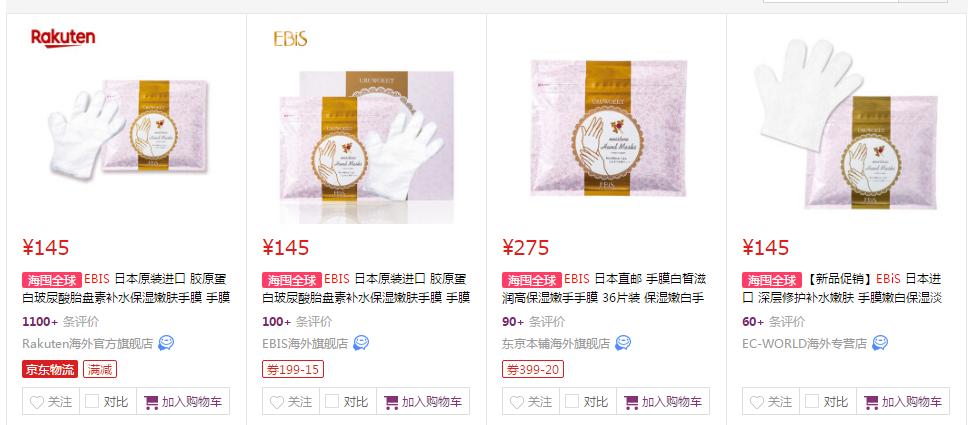Contact 东京本铺海外旗舰店 via chat icon
Image resolution: width=978 pixels, height=425 pixels.
click(623, 343)
